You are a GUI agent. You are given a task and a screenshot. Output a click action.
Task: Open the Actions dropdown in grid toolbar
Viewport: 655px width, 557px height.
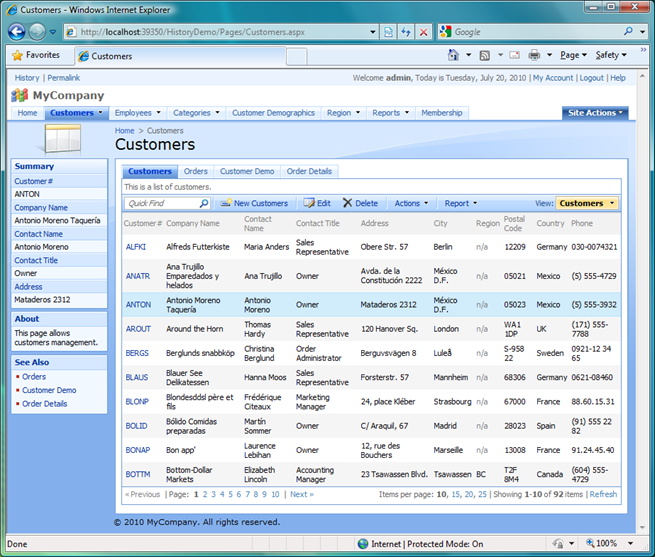pos(411,203)
